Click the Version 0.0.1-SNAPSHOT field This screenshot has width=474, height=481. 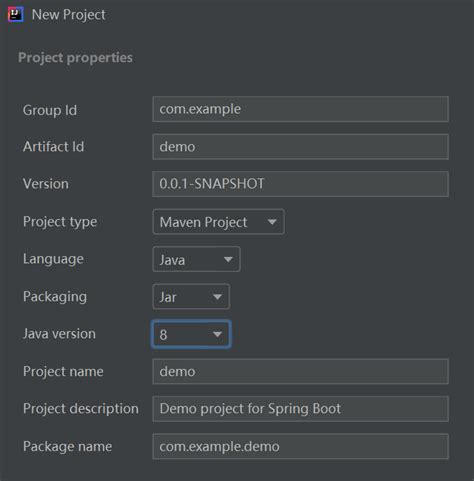(301, 184)
